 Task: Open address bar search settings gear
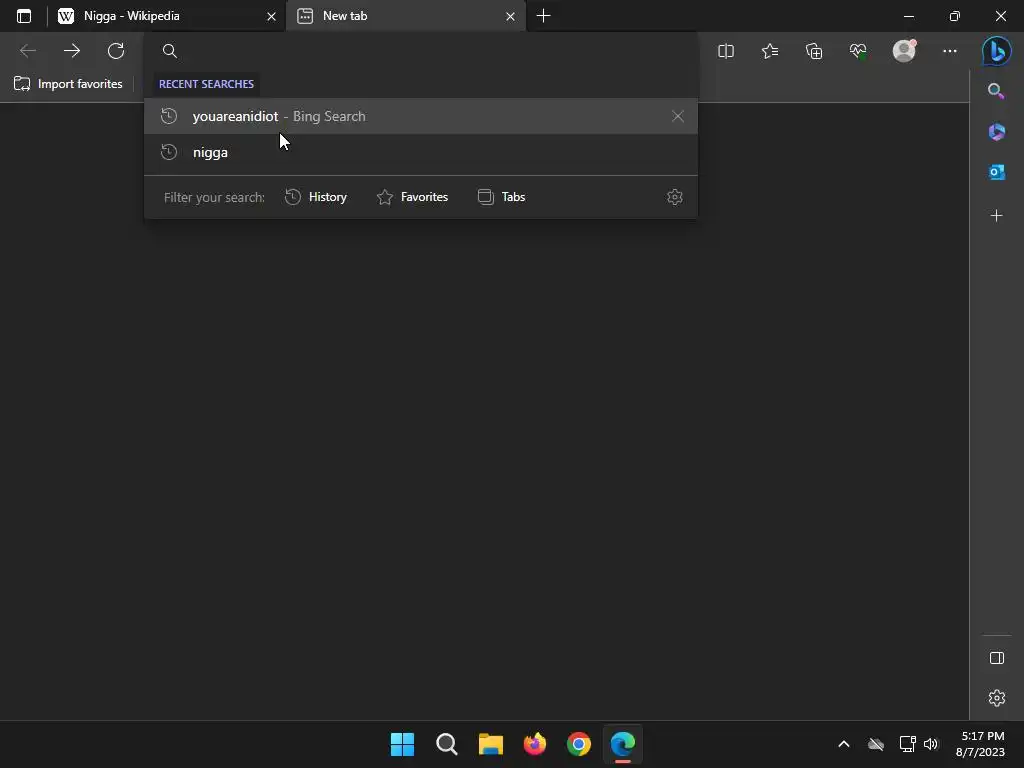tap(675, 197)
